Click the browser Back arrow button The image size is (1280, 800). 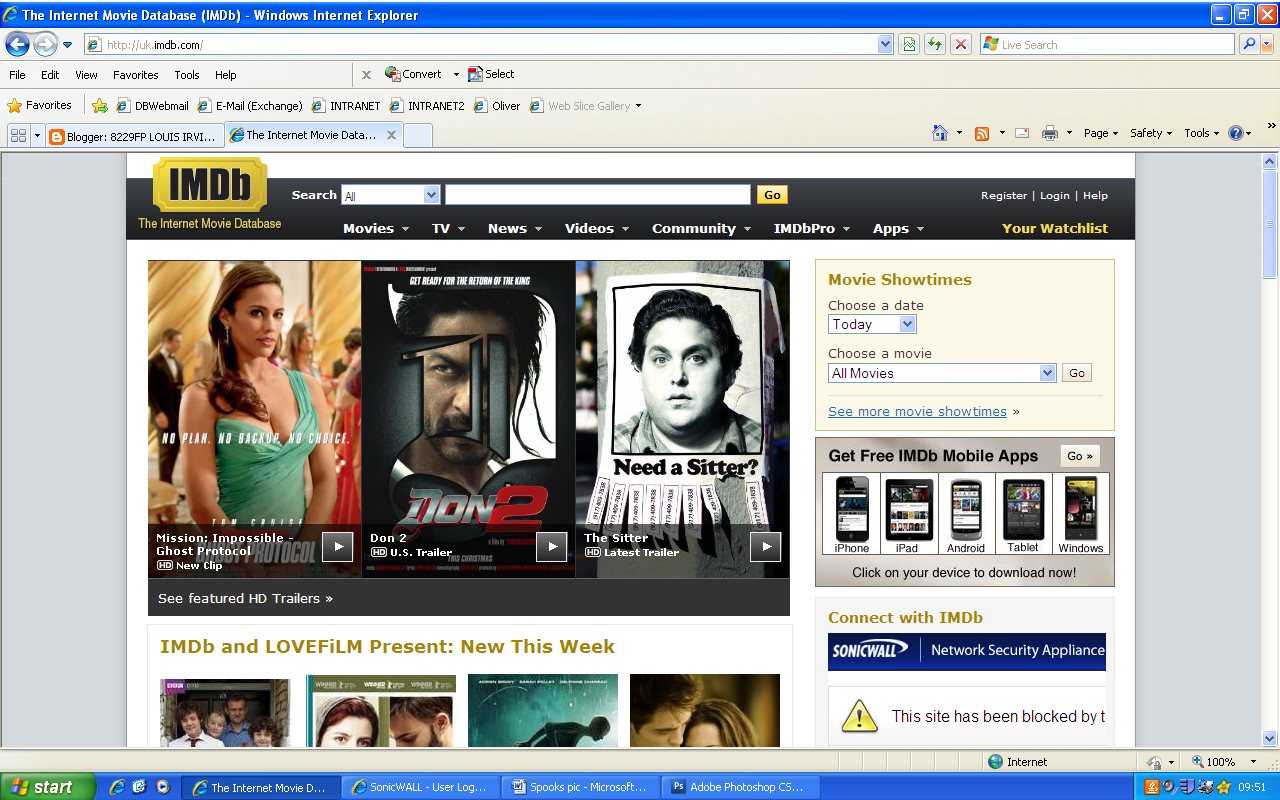coord(17,44)
